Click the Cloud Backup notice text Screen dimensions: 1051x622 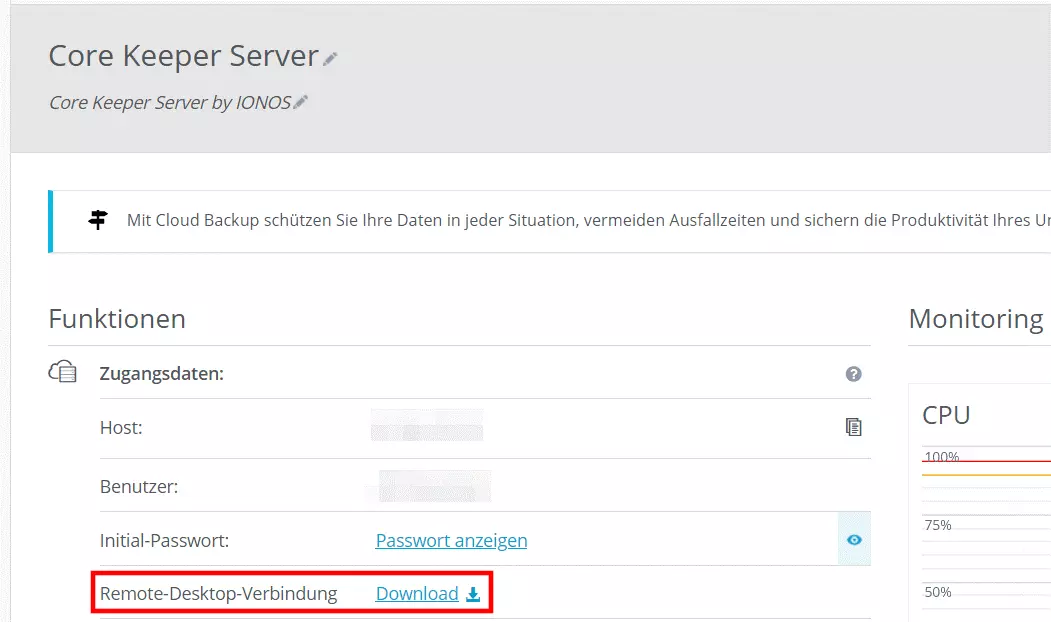click(589, 221)
